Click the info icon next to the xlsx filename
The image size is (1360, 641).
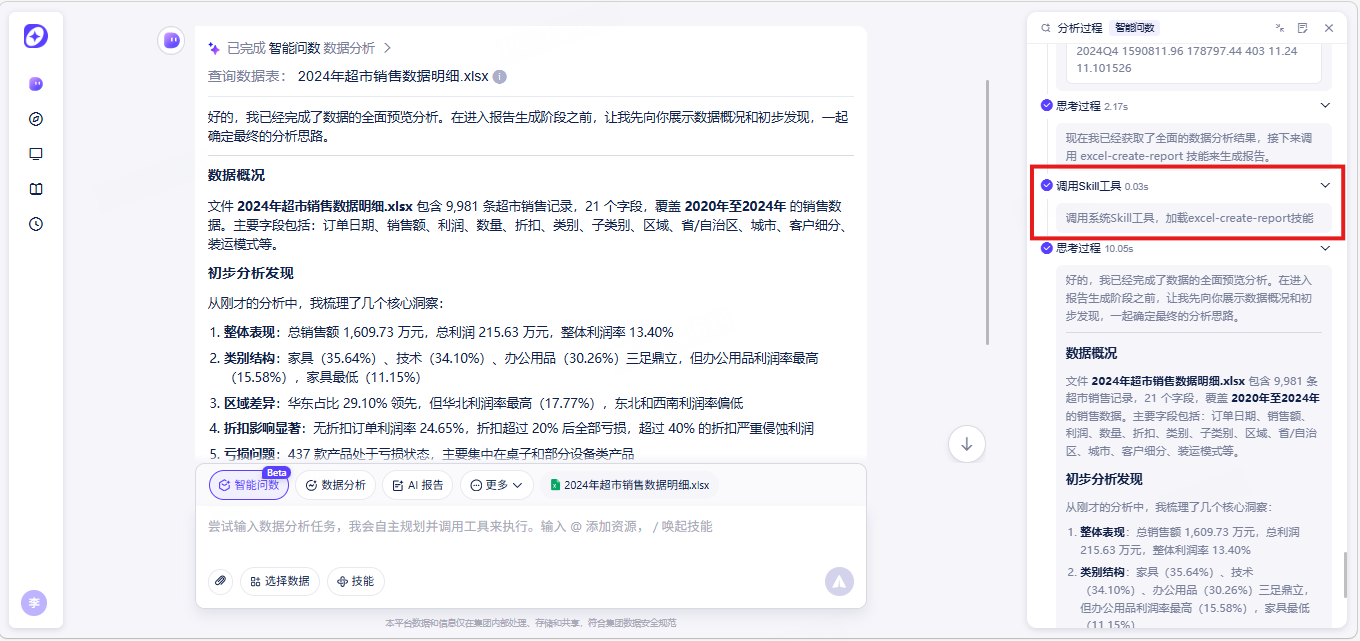[x=500, y=77]
